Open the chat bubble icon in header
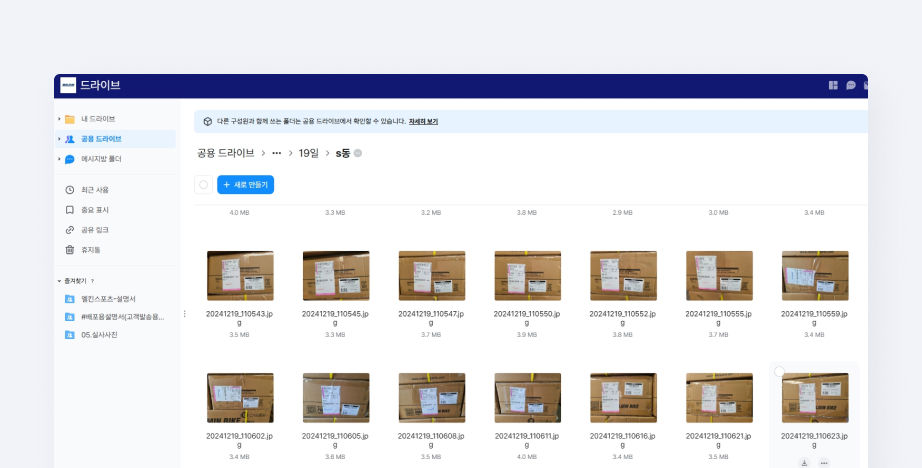This screenshot has height=468, width=922. pyautogui.click(x=850, y=85)
